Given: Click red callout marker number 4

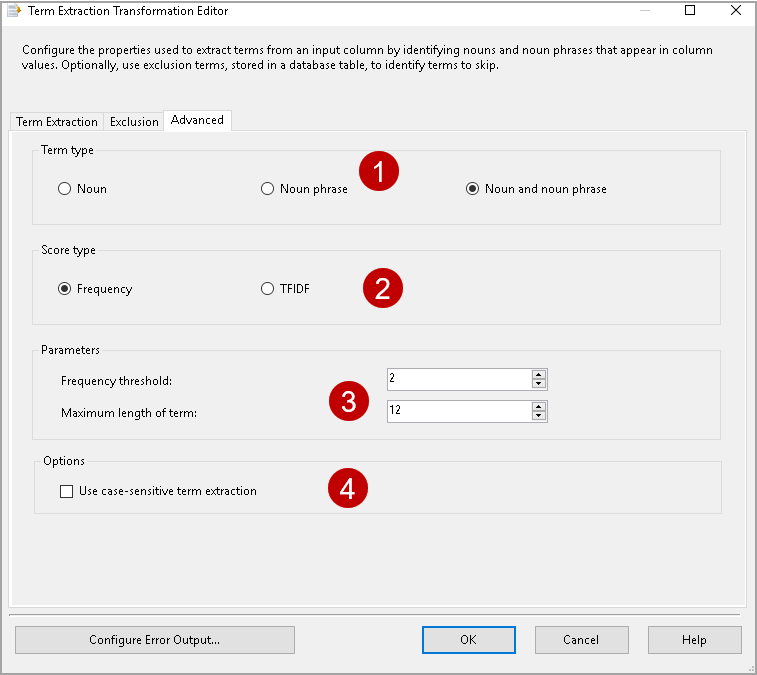Looking at the screenshot, I should (348, 489).
